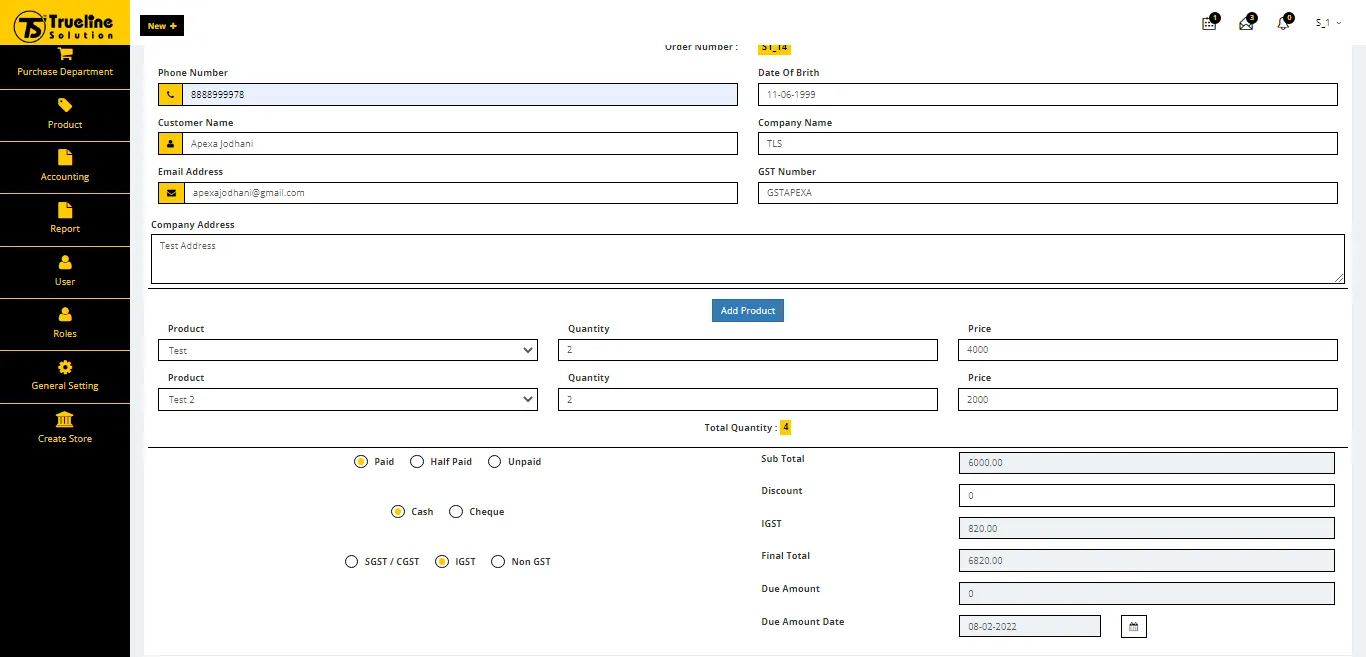Open the Due Amount Date calendar picker
1366x657 pixels.
click(x=1134, y=626)
